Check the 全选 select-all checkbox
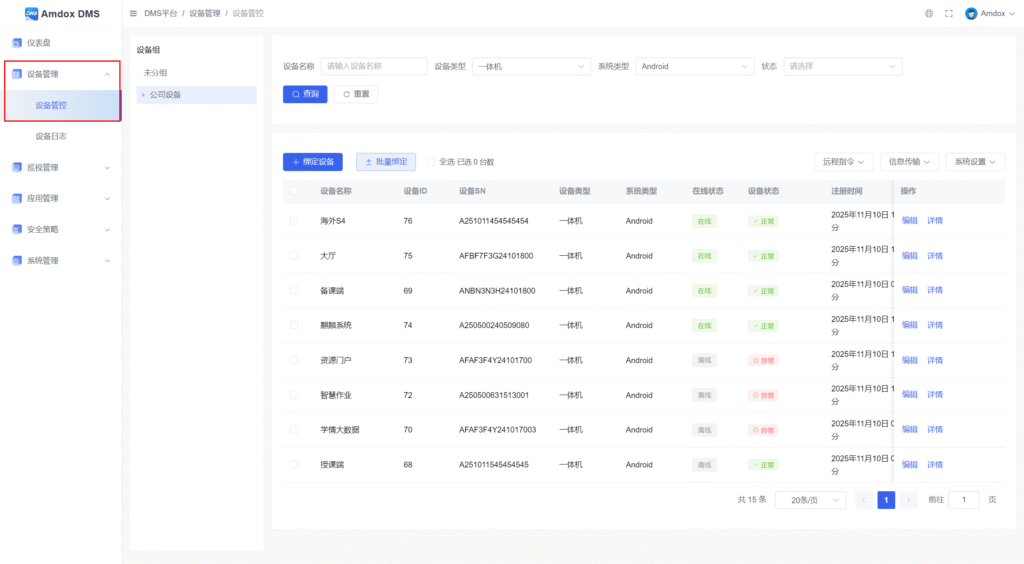This screenshot has height=564, width=1024. click(431, 161)
